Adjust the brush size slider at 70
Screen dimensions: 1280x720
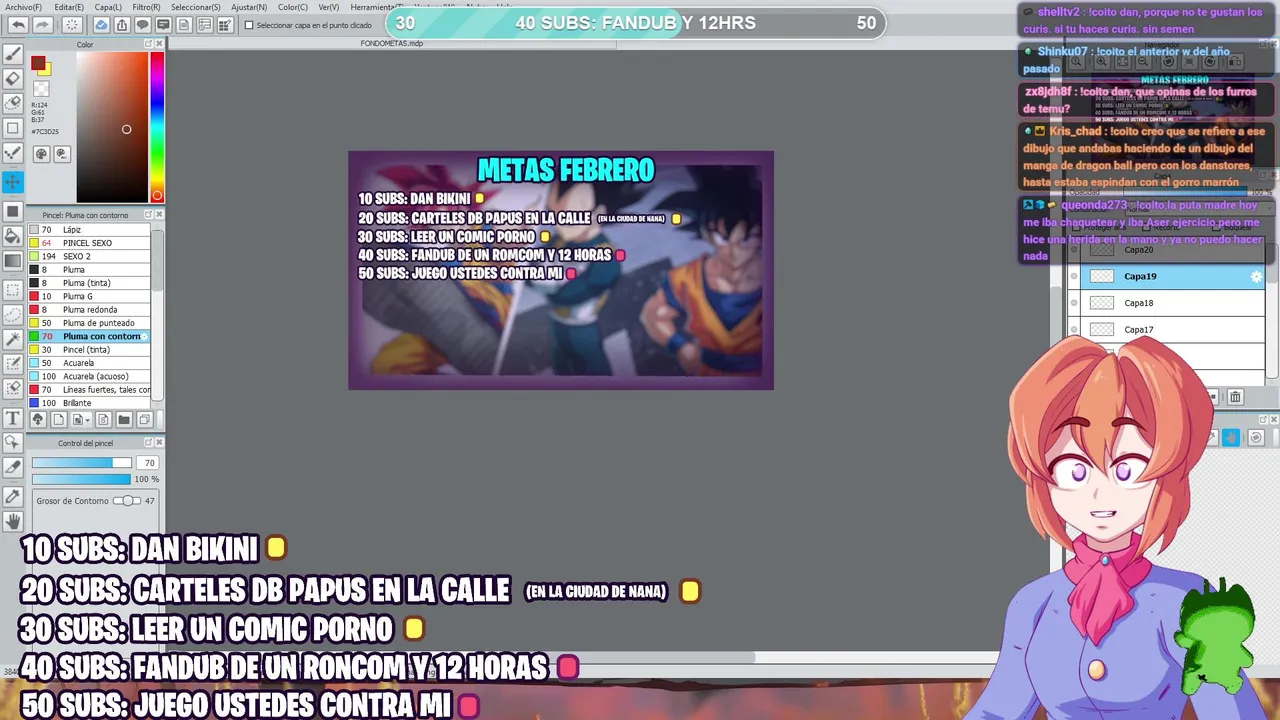[81, 463]
